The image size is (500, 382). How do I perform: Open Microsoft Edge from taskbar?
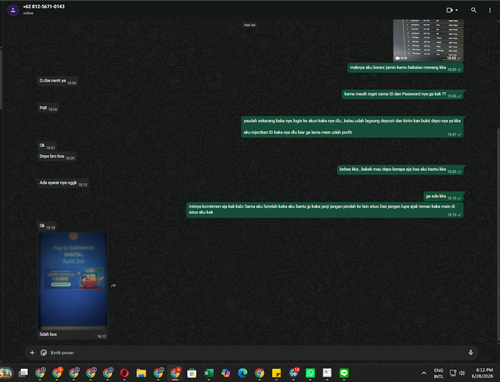click(x=243, y=373)
